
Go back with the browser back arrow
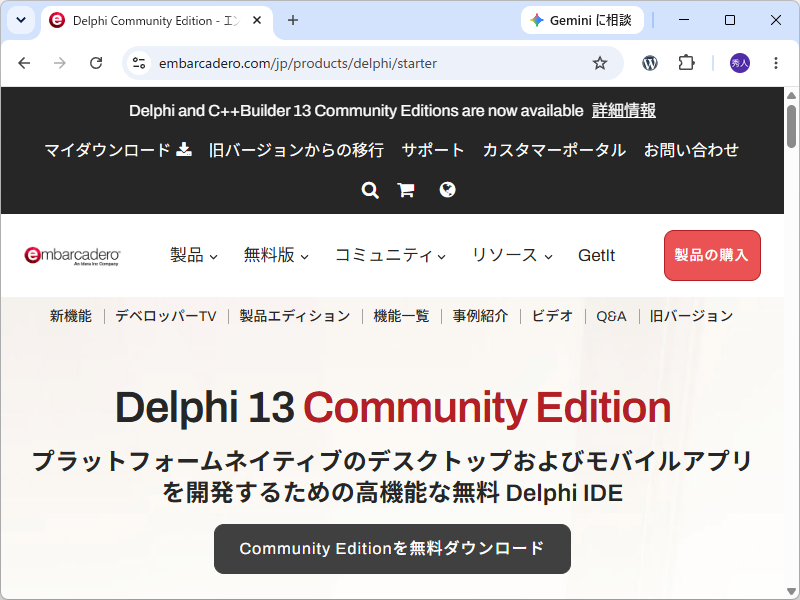[x=24, y=63]
